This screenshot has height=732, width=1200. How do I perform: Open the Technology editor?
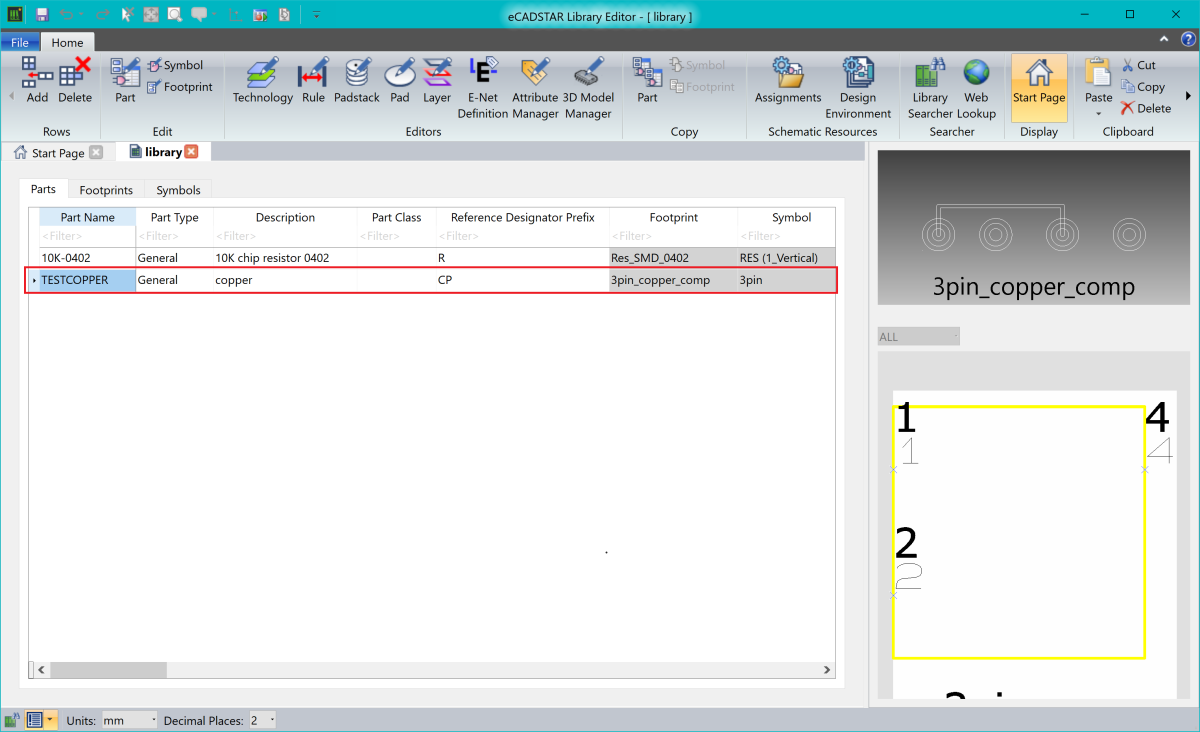pos(263,81)
